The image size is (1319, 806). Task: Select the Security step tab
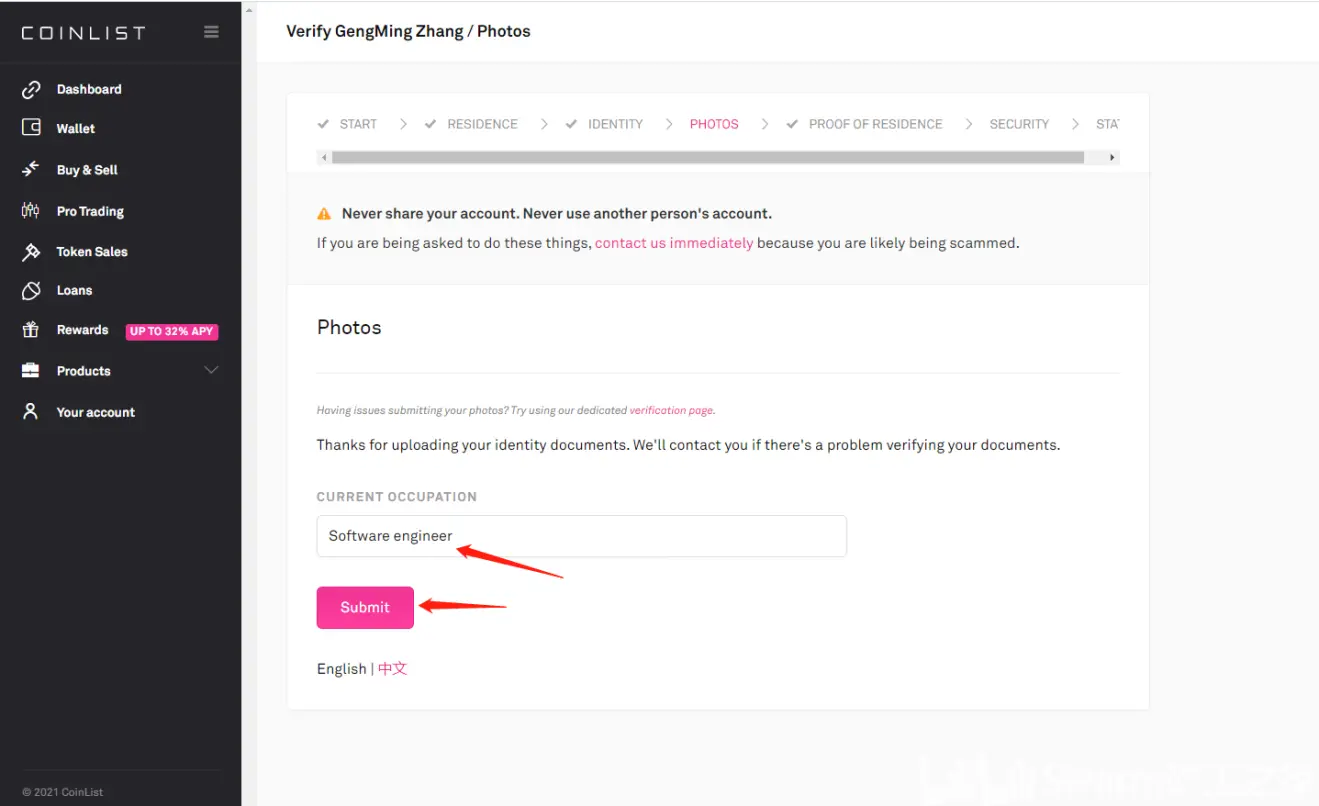click(x=1019, y=124)
